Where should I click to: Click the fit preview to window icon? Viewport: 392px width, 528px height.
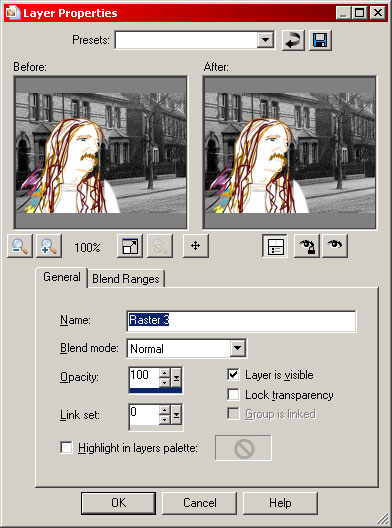coord(130,246)
